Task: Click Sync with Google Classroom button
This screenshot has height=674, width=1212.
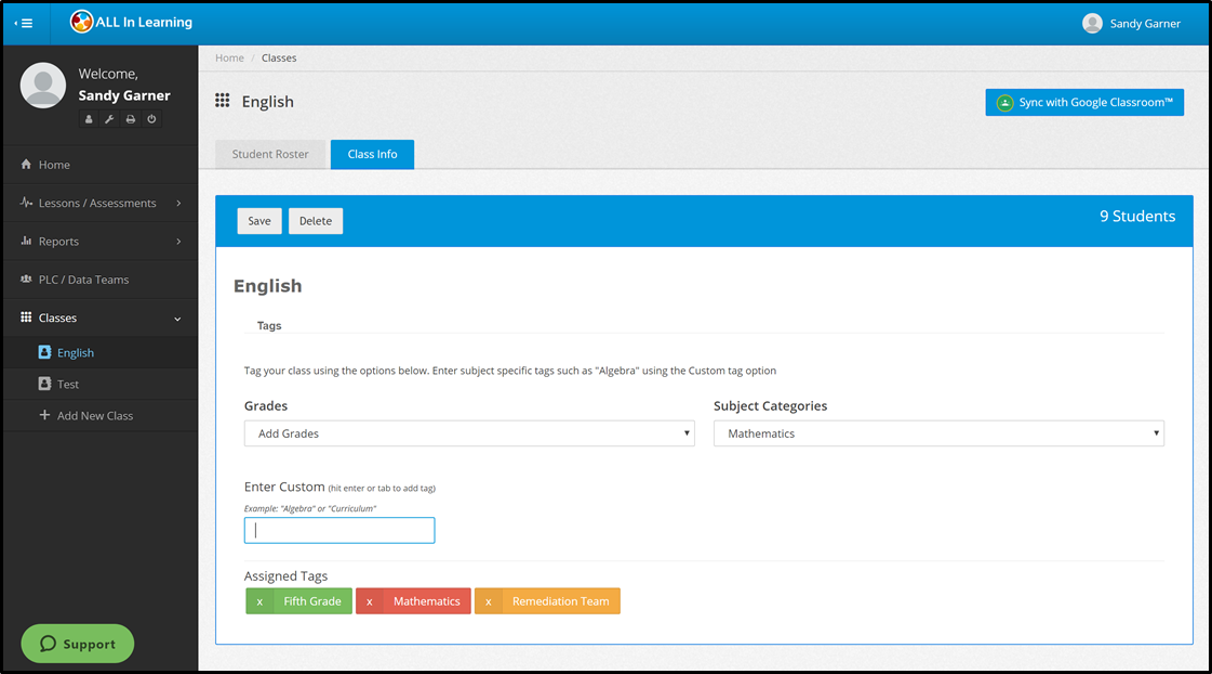Action: click(x=1084, y=103)
